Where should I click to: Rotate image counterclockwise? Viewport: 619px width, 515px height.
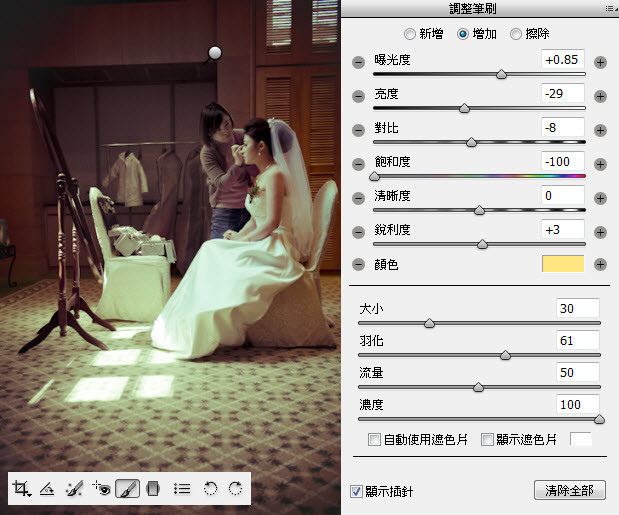tap(210, 489)
